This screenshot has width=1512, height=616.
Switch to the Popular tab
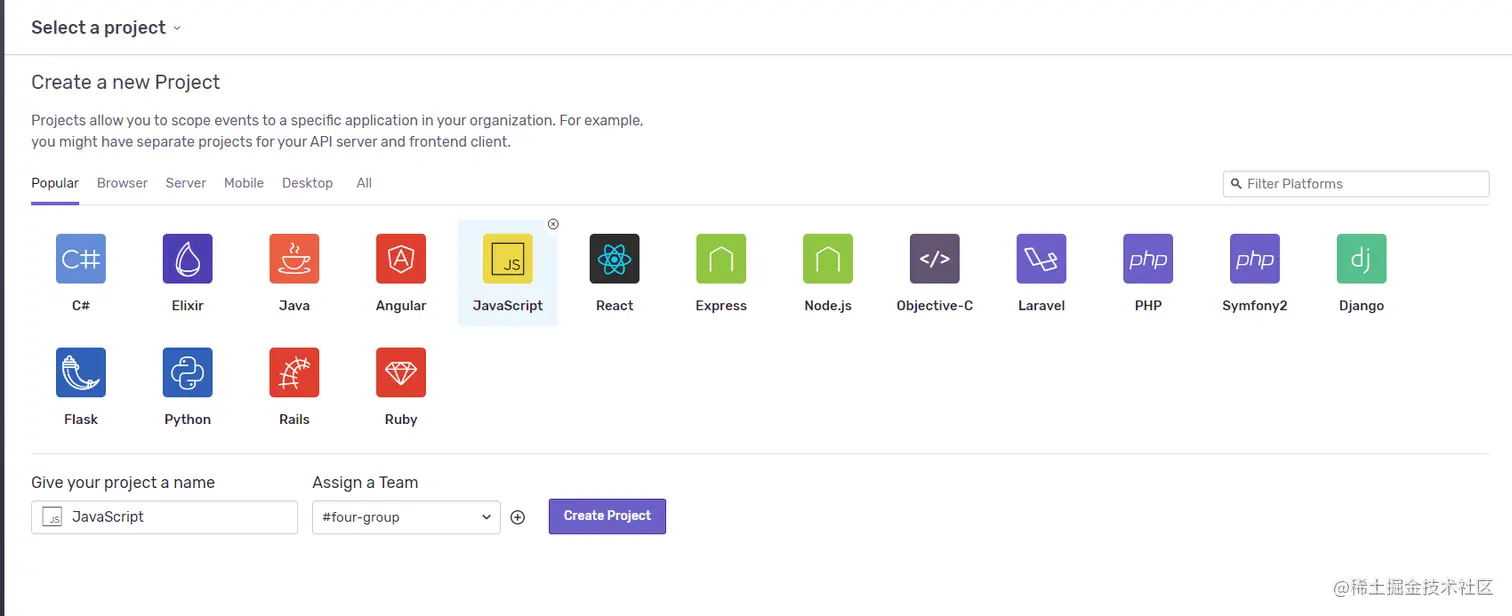point(55,183)
